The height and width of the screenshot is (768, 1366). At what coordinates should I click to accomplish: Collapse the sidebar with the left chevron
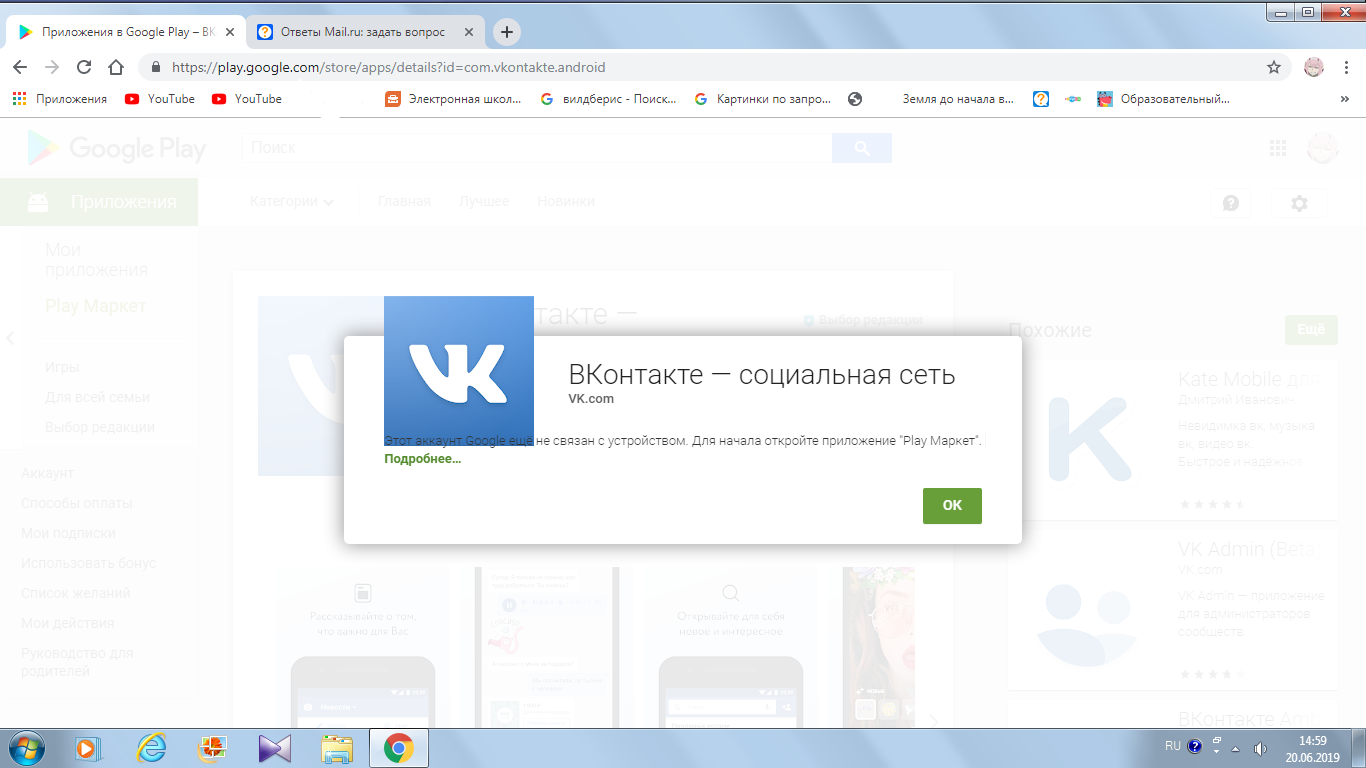[x=10, y=338]
